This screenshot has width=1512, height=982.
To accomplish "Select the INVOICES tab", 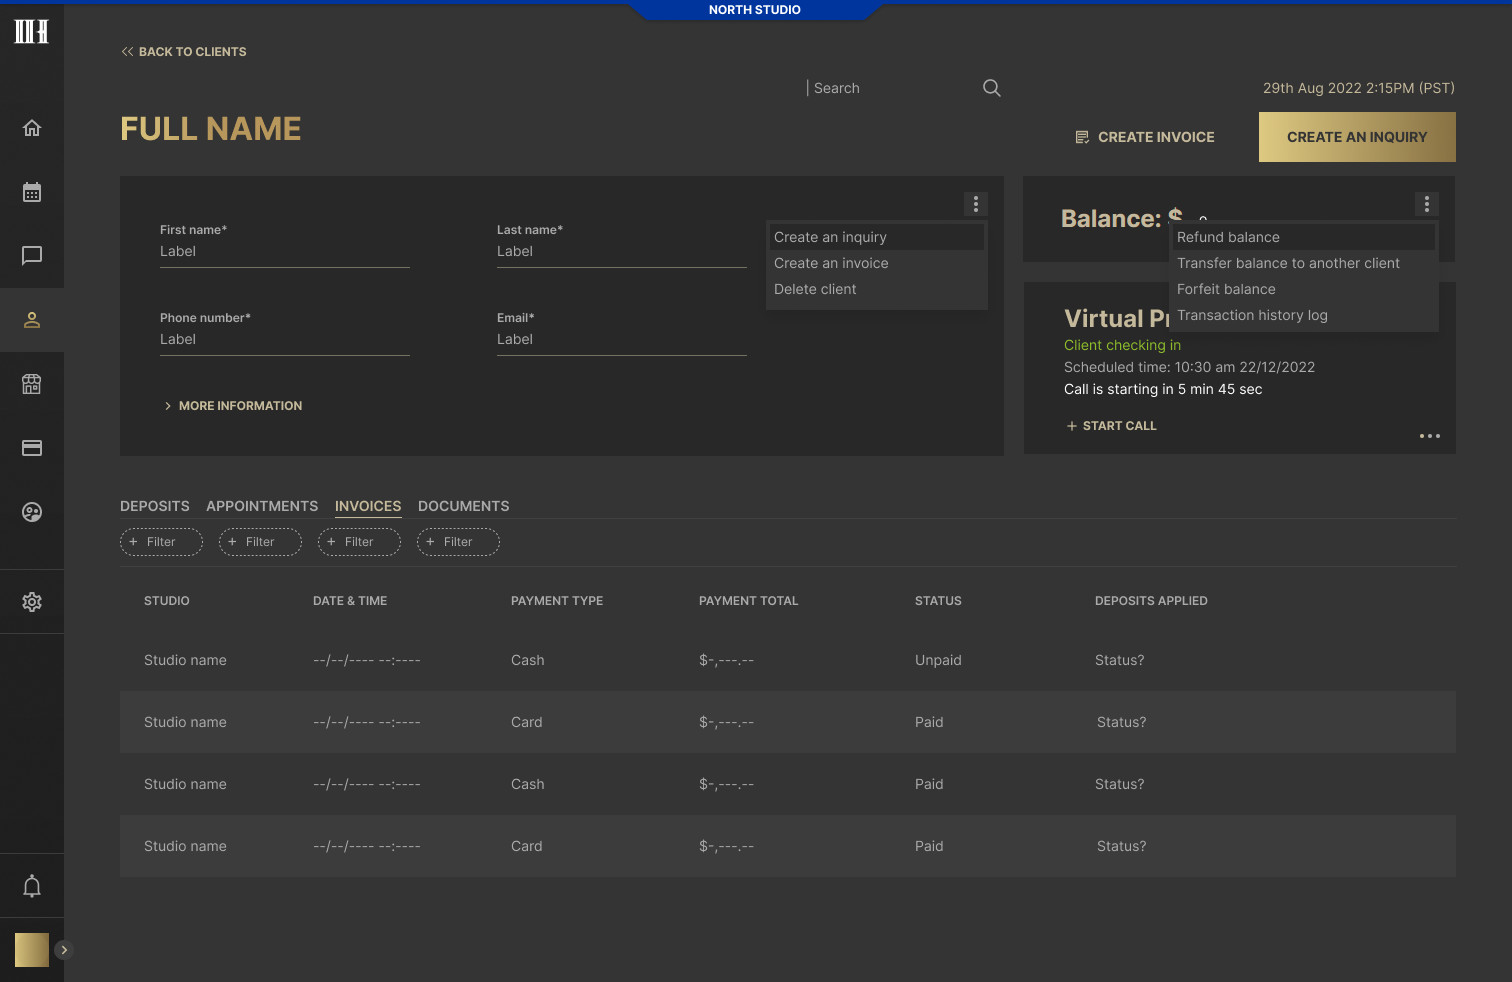I will [x=368, y=506].
